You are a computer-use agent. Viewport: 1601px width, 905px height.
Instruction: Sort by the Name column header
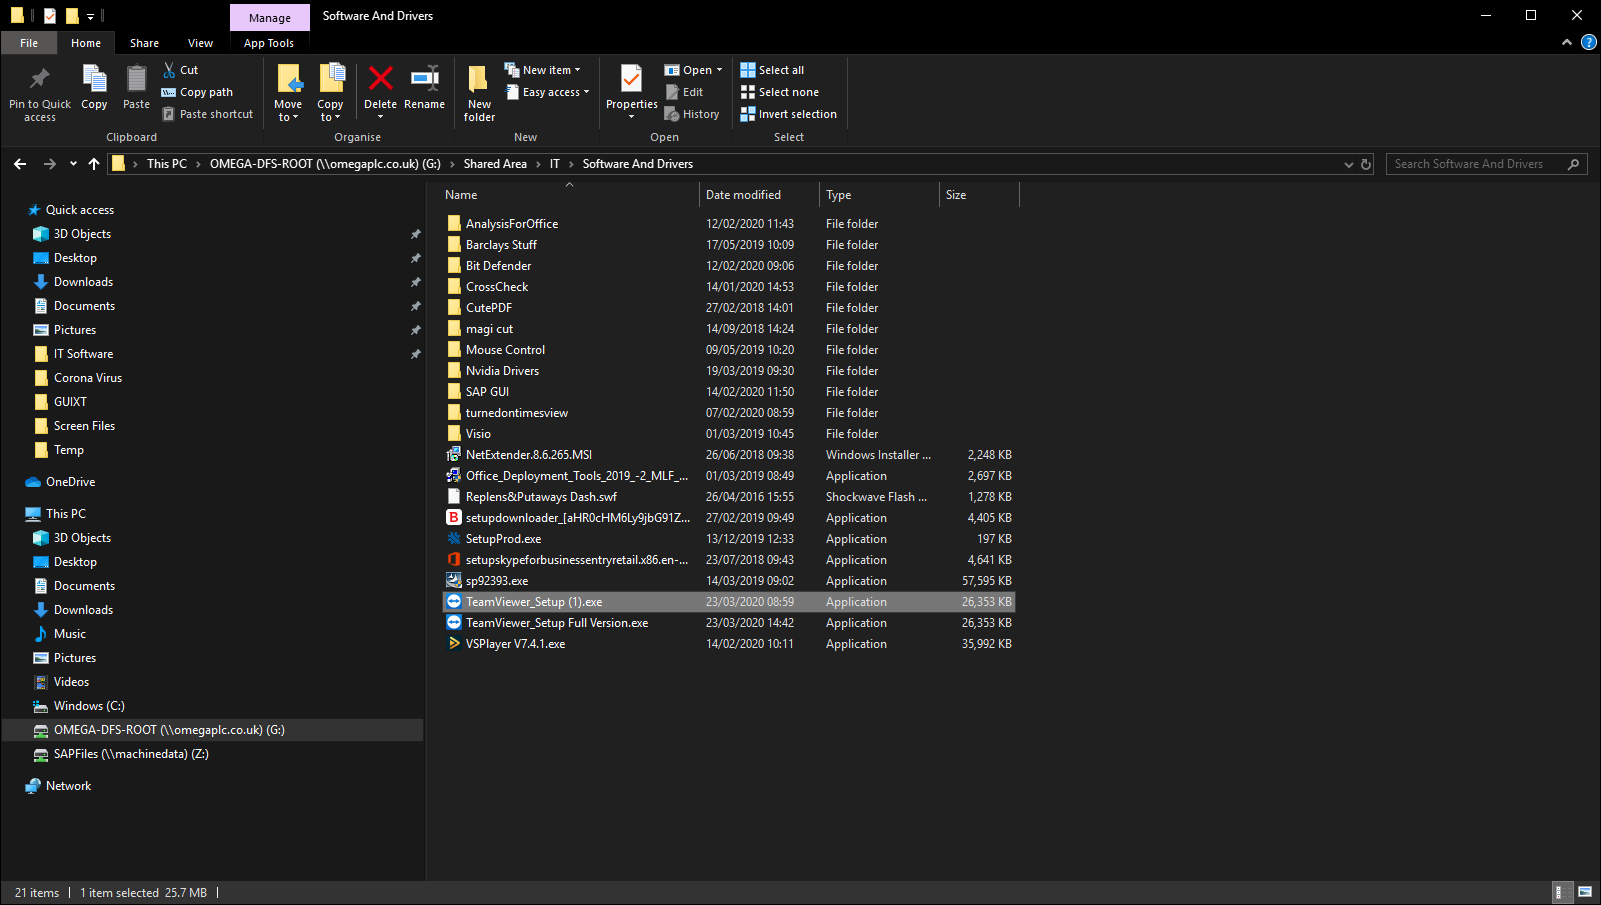click(568, 195)
